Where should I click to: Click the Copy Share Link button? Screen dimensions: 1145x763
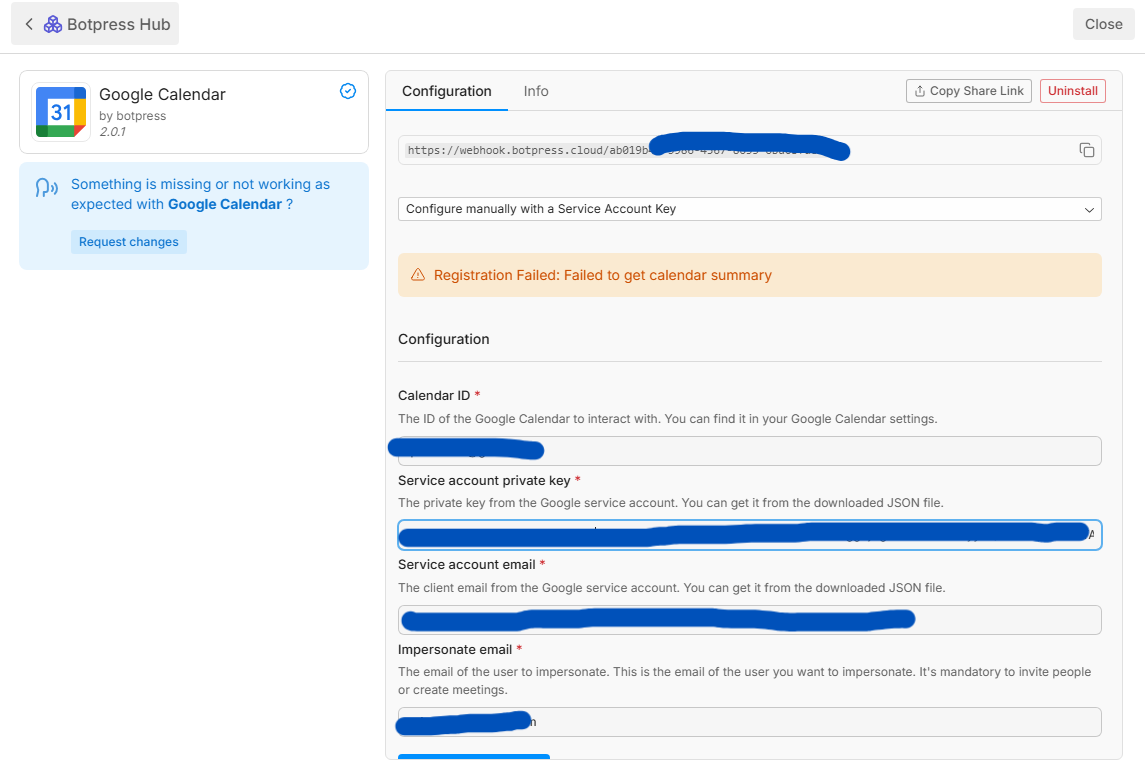point(968,91)
